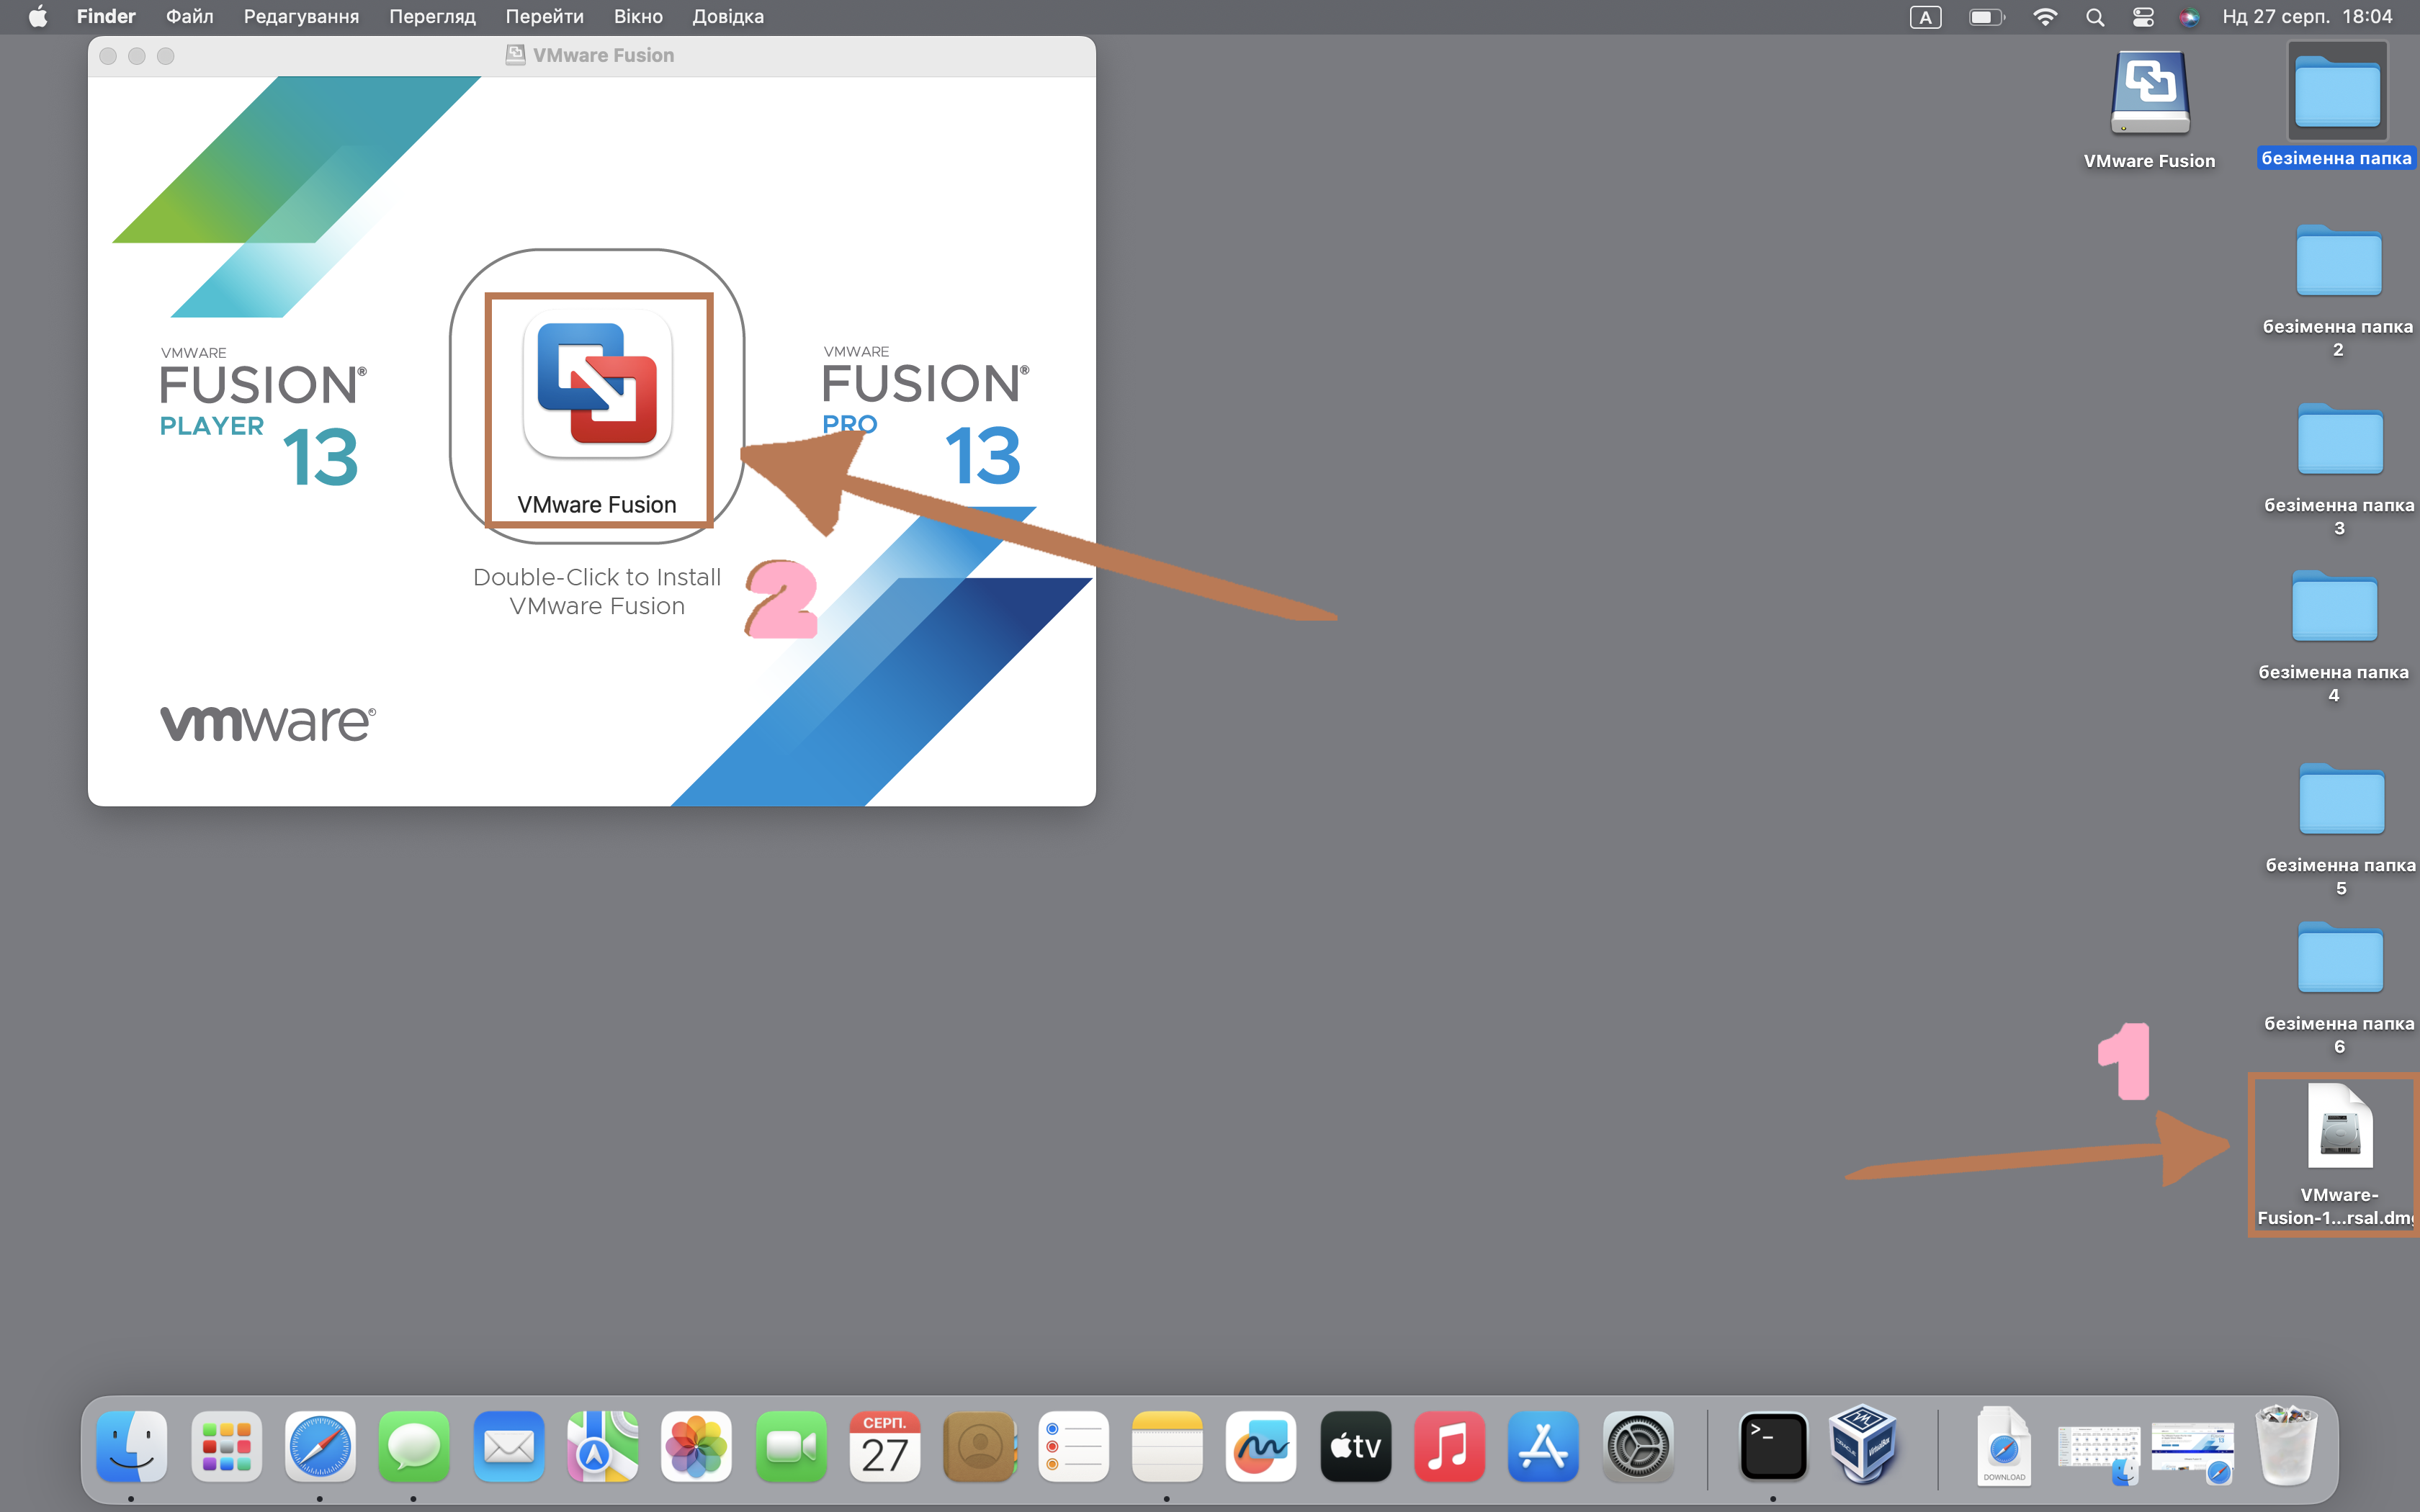Select folder безіменна папка 2
Image resolution: width=2420 pixels, height=1512 pixels.
[2338, 261]
